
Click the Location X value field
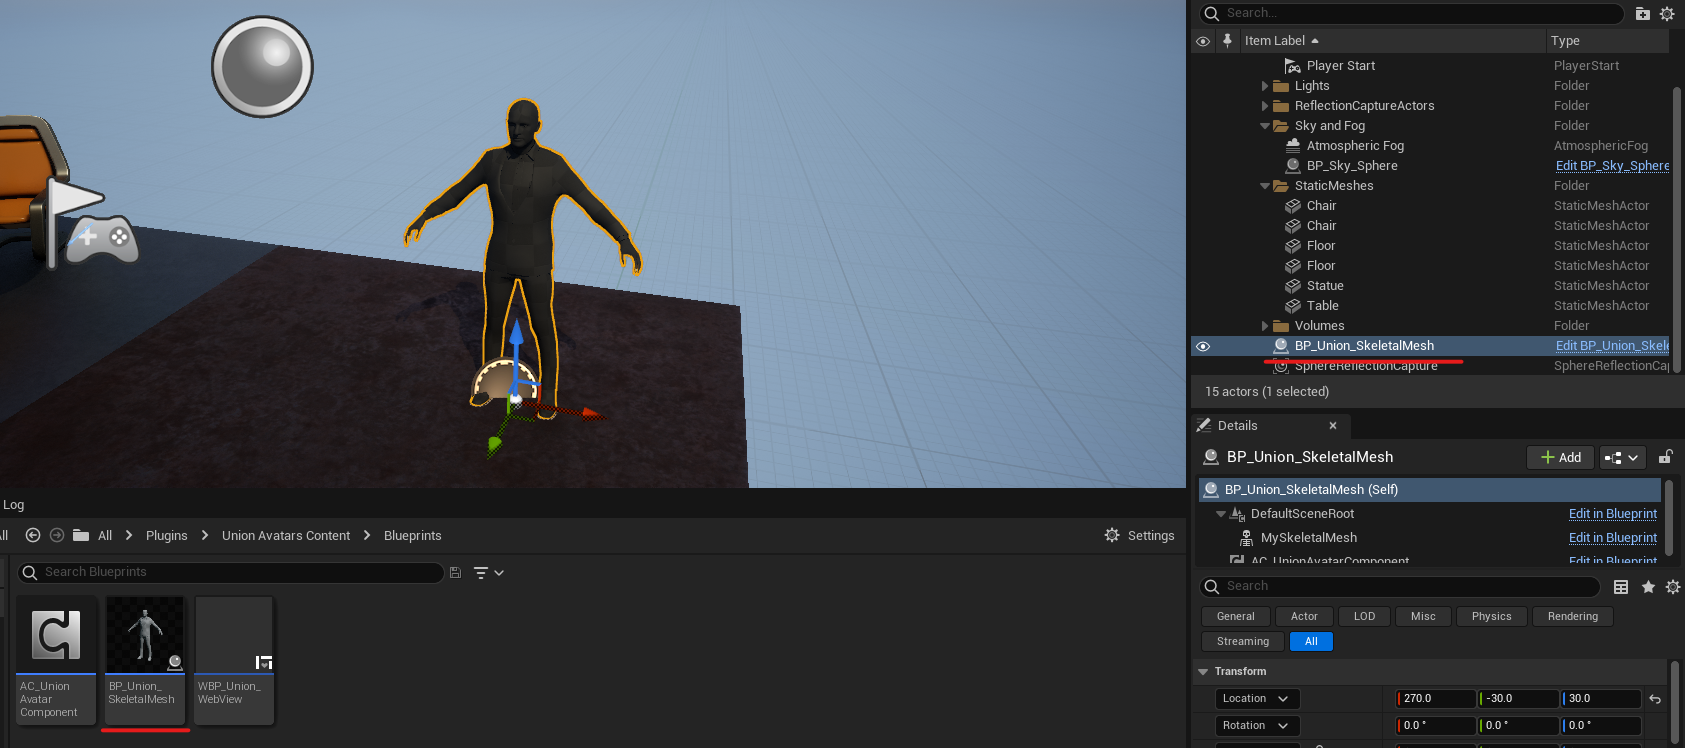coord(1436,699)
